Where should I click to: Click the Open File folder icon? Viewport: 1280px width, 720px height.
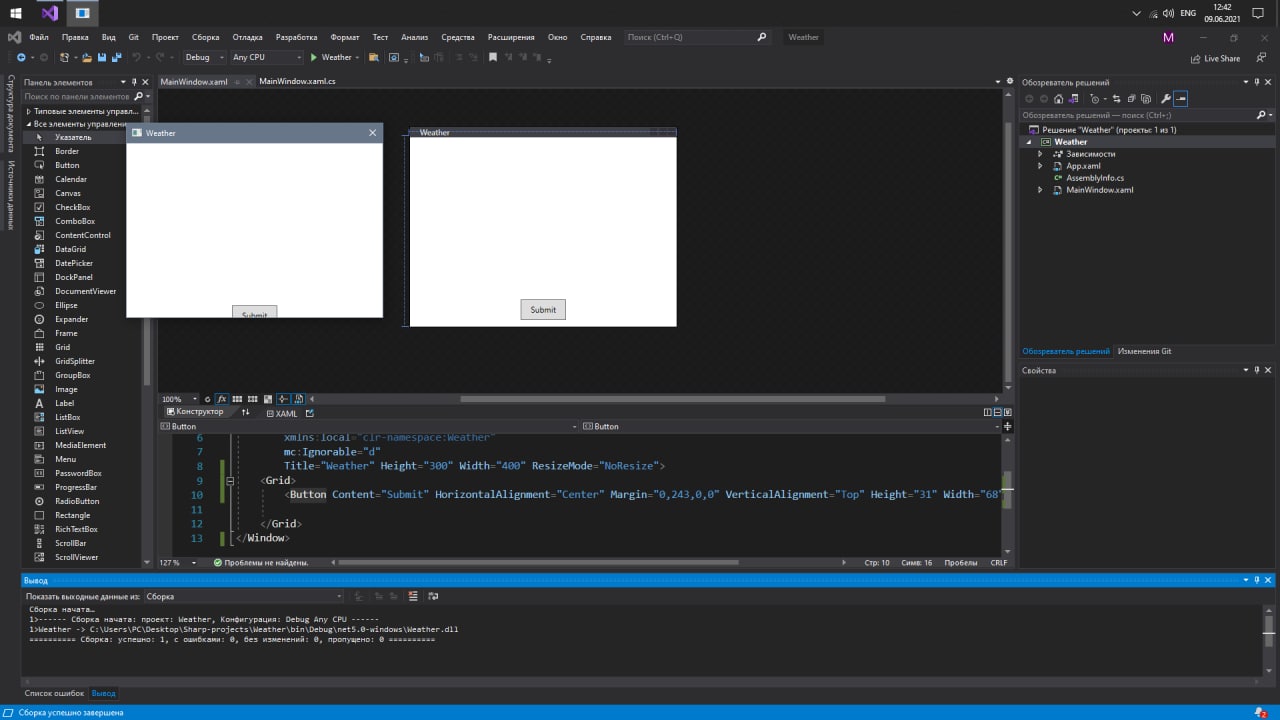87,57
